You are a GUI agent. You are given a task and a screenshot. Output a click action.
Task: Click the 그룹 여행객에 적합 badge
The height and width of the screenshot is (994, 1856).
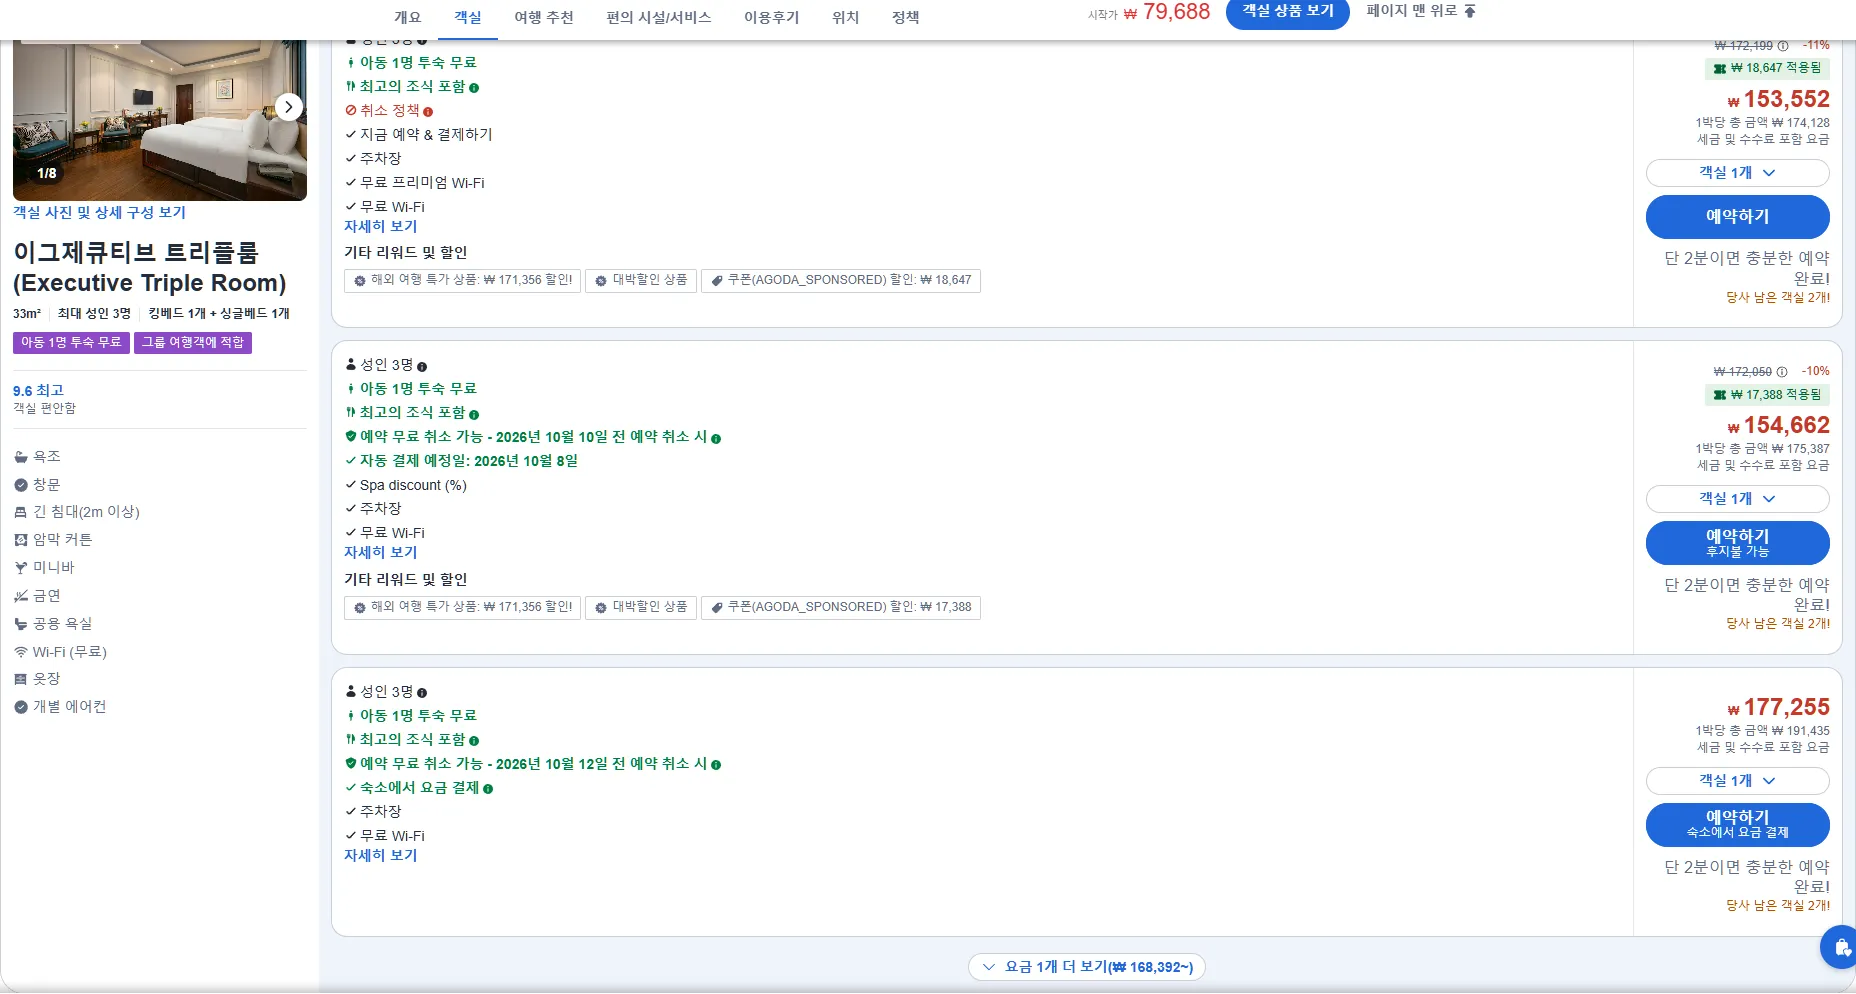point(193,343)
